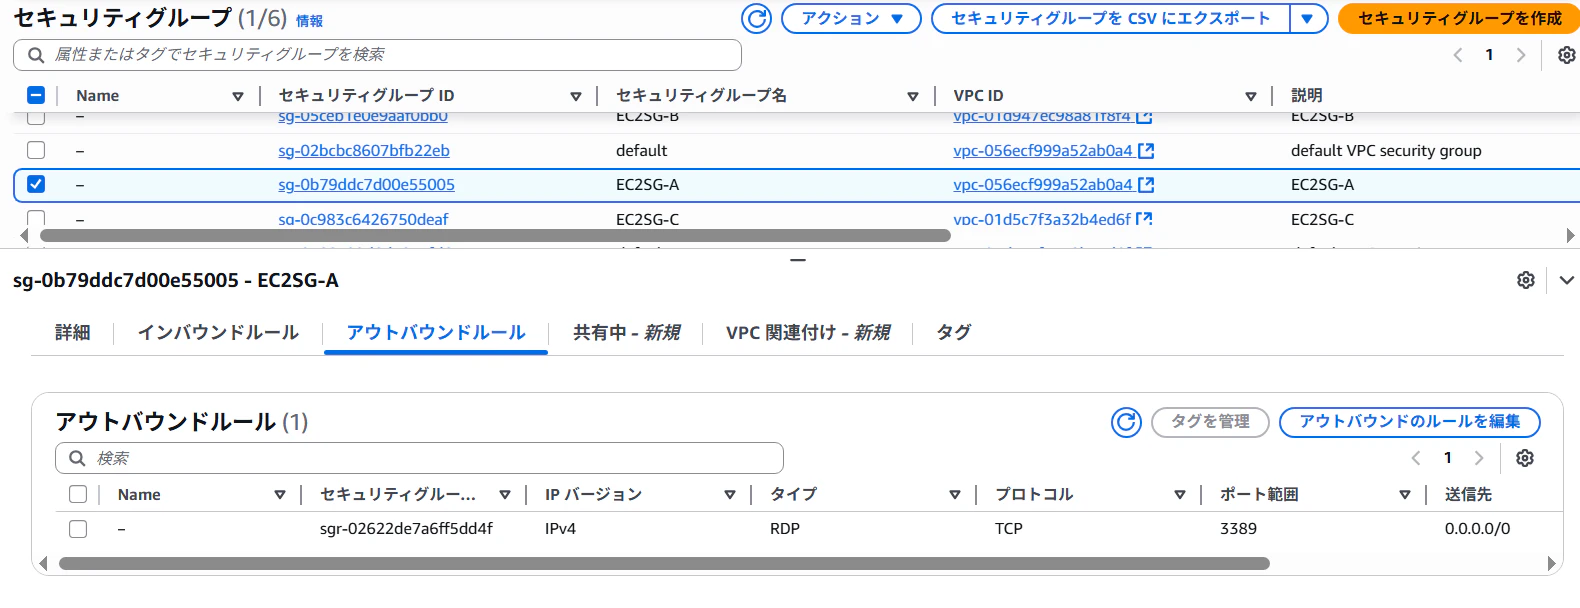
Task: Refresh the security groups list
Action: pyautogui.click(x=757, y=18)
